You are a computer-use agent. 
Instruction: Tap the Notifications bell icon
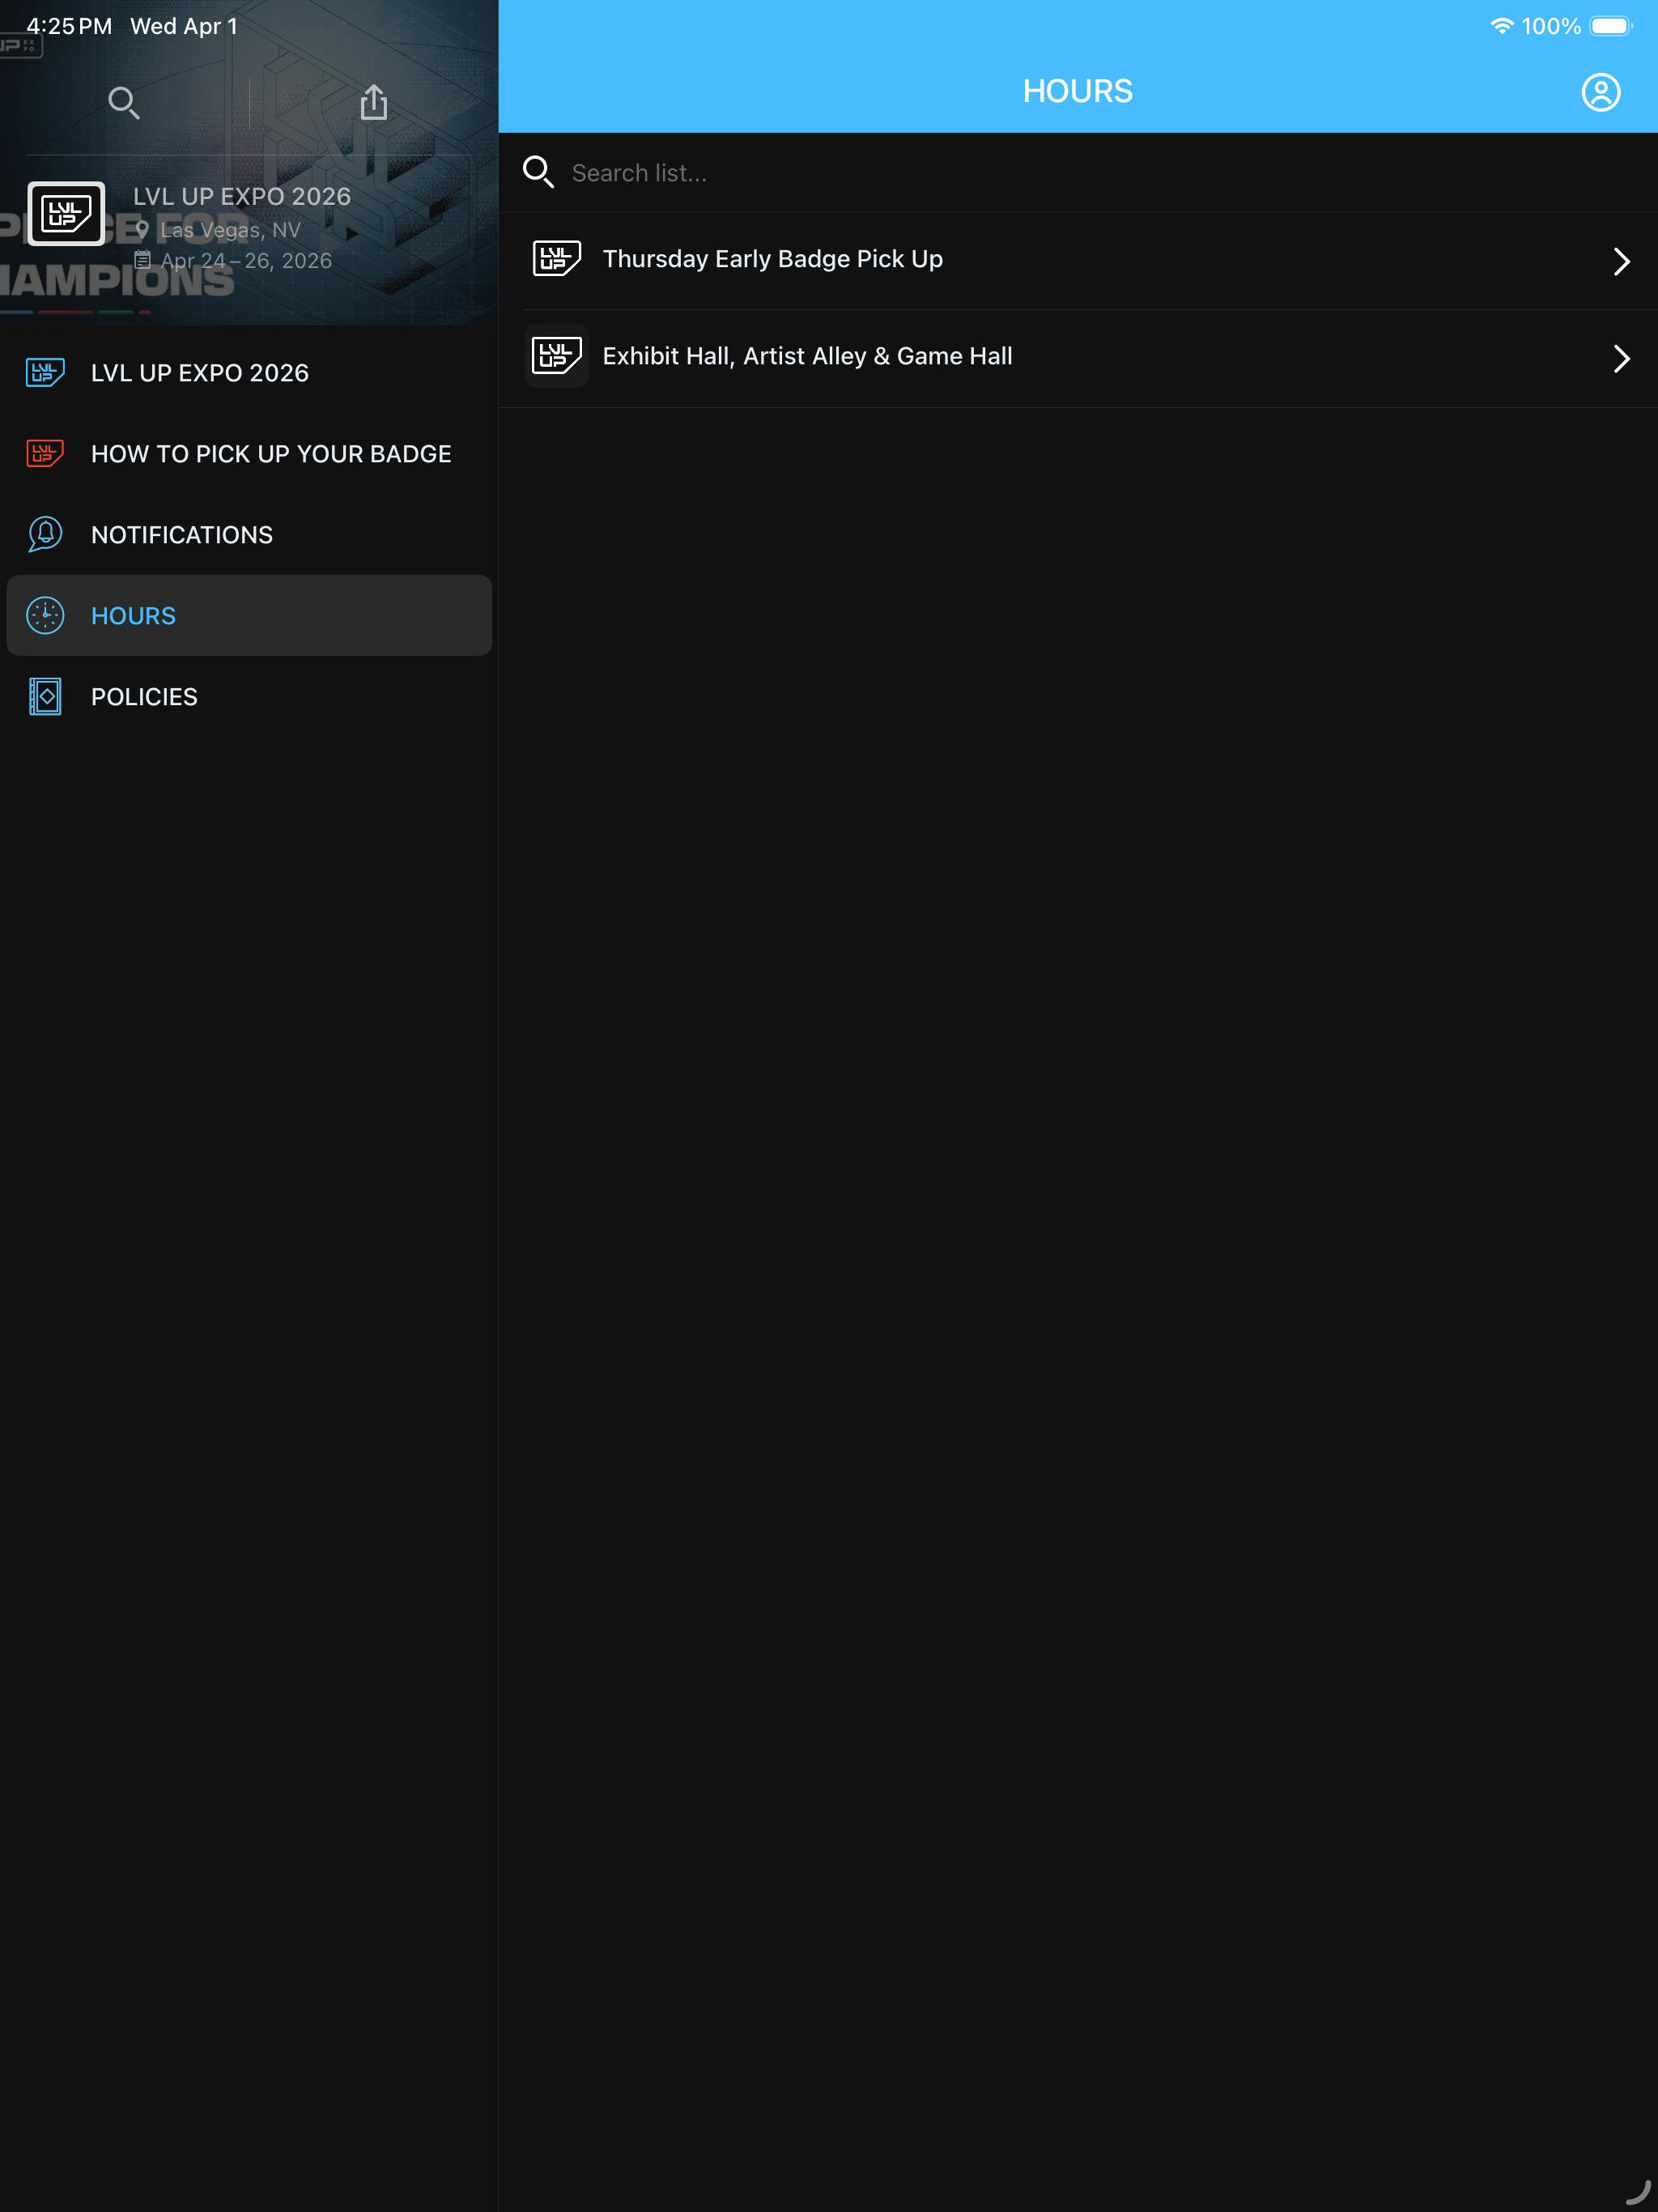[x=45, y=534]
